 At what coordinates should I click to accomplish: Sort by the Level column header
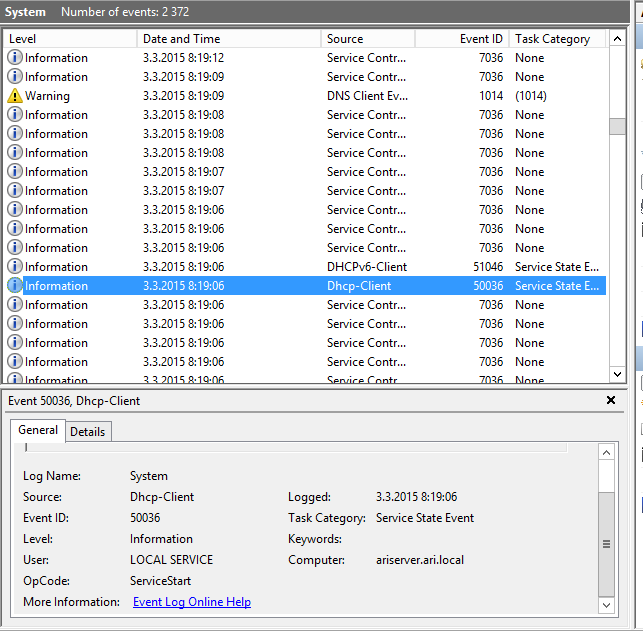pos(70,39)
